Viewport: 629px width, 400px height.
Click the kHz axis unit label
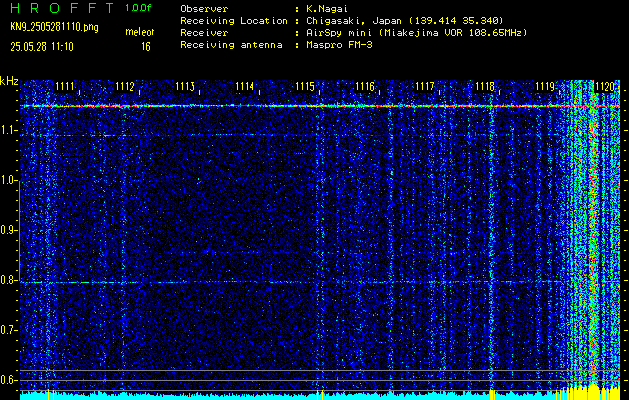click(9, 81)
